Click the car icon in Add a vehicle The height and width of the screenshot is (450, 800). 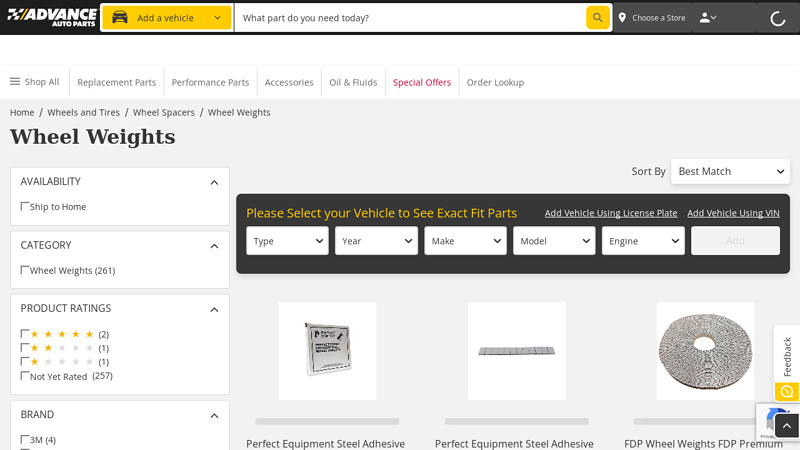point(120,18)
